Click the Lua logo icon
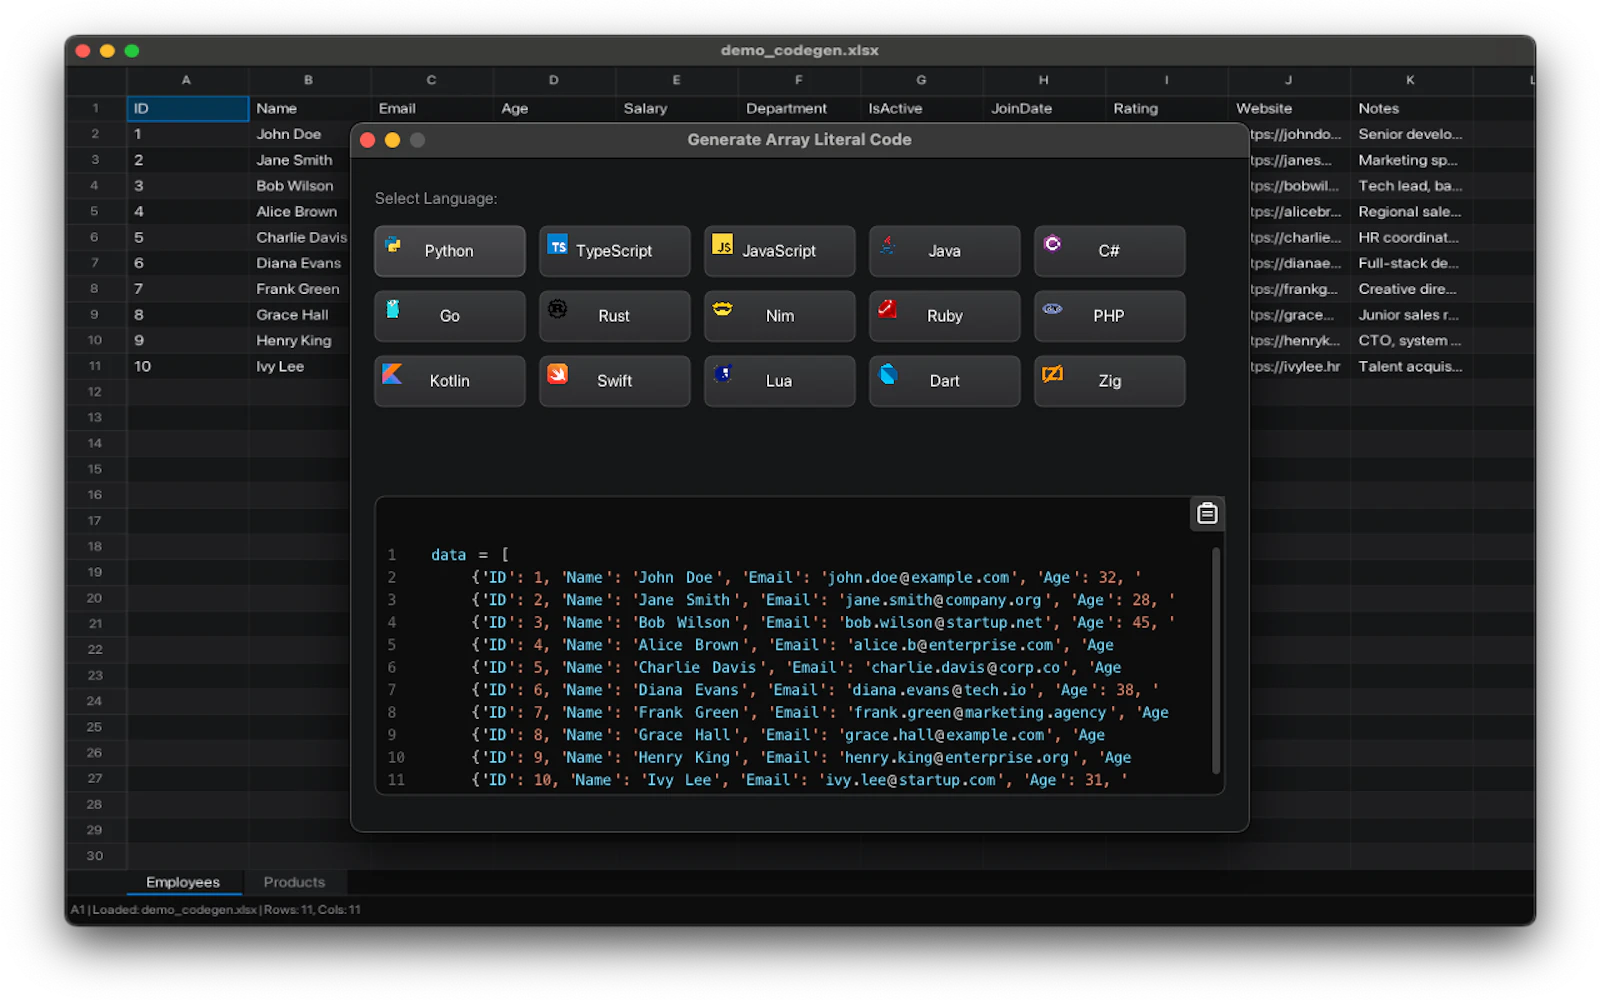1600x1000 pixels. (x=723, y=374)
